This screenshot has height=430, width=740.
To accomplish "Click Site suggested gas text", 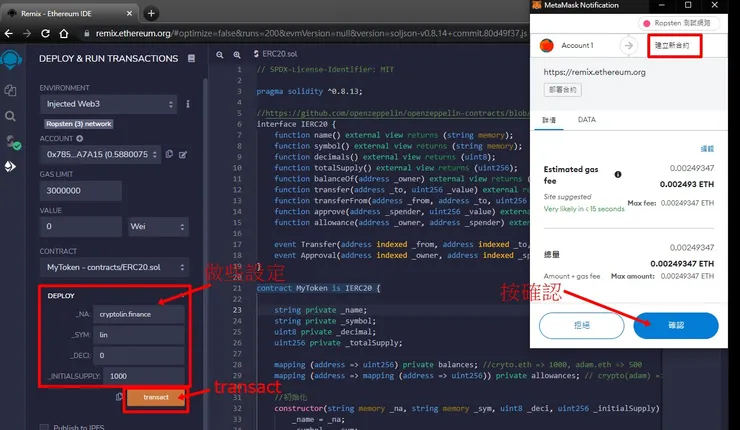I will click(x=567, y=197).
